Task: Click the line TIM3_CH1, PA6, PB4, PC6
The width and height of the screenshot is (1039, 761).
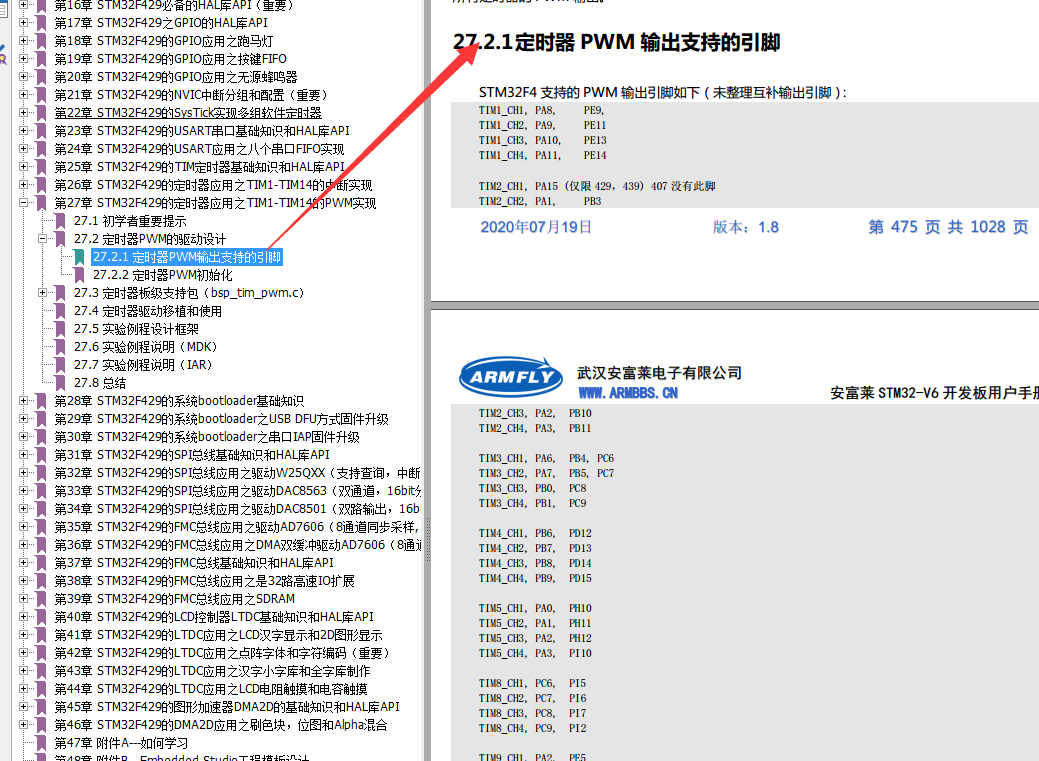Action: [x=546, y=458]
